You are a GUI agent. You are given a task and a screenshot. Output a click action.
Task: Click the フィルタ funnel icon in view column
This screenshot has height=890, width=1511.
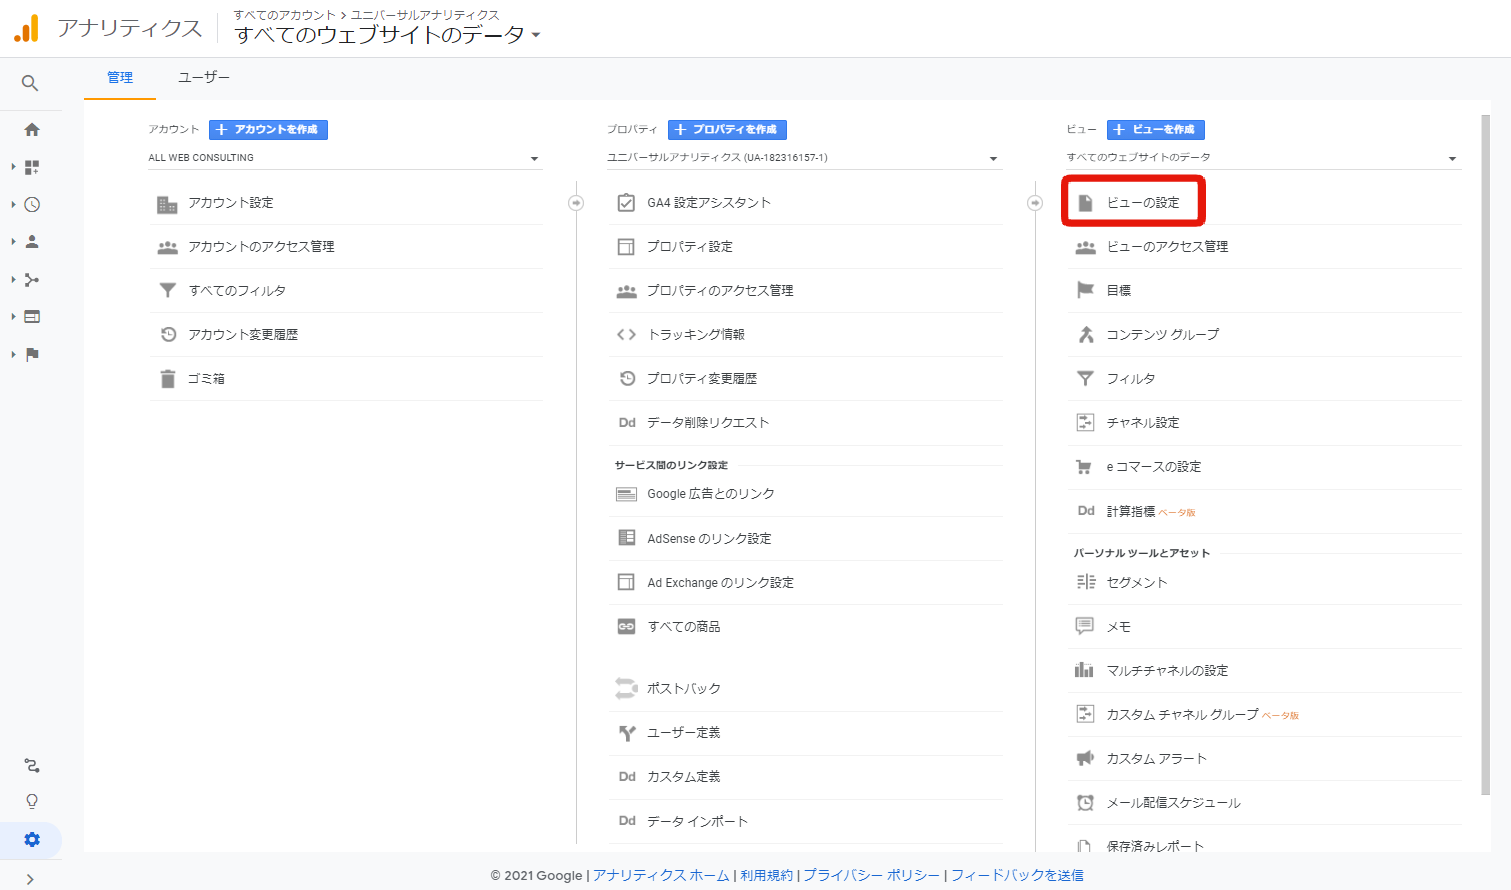(x=1085, y=378)
